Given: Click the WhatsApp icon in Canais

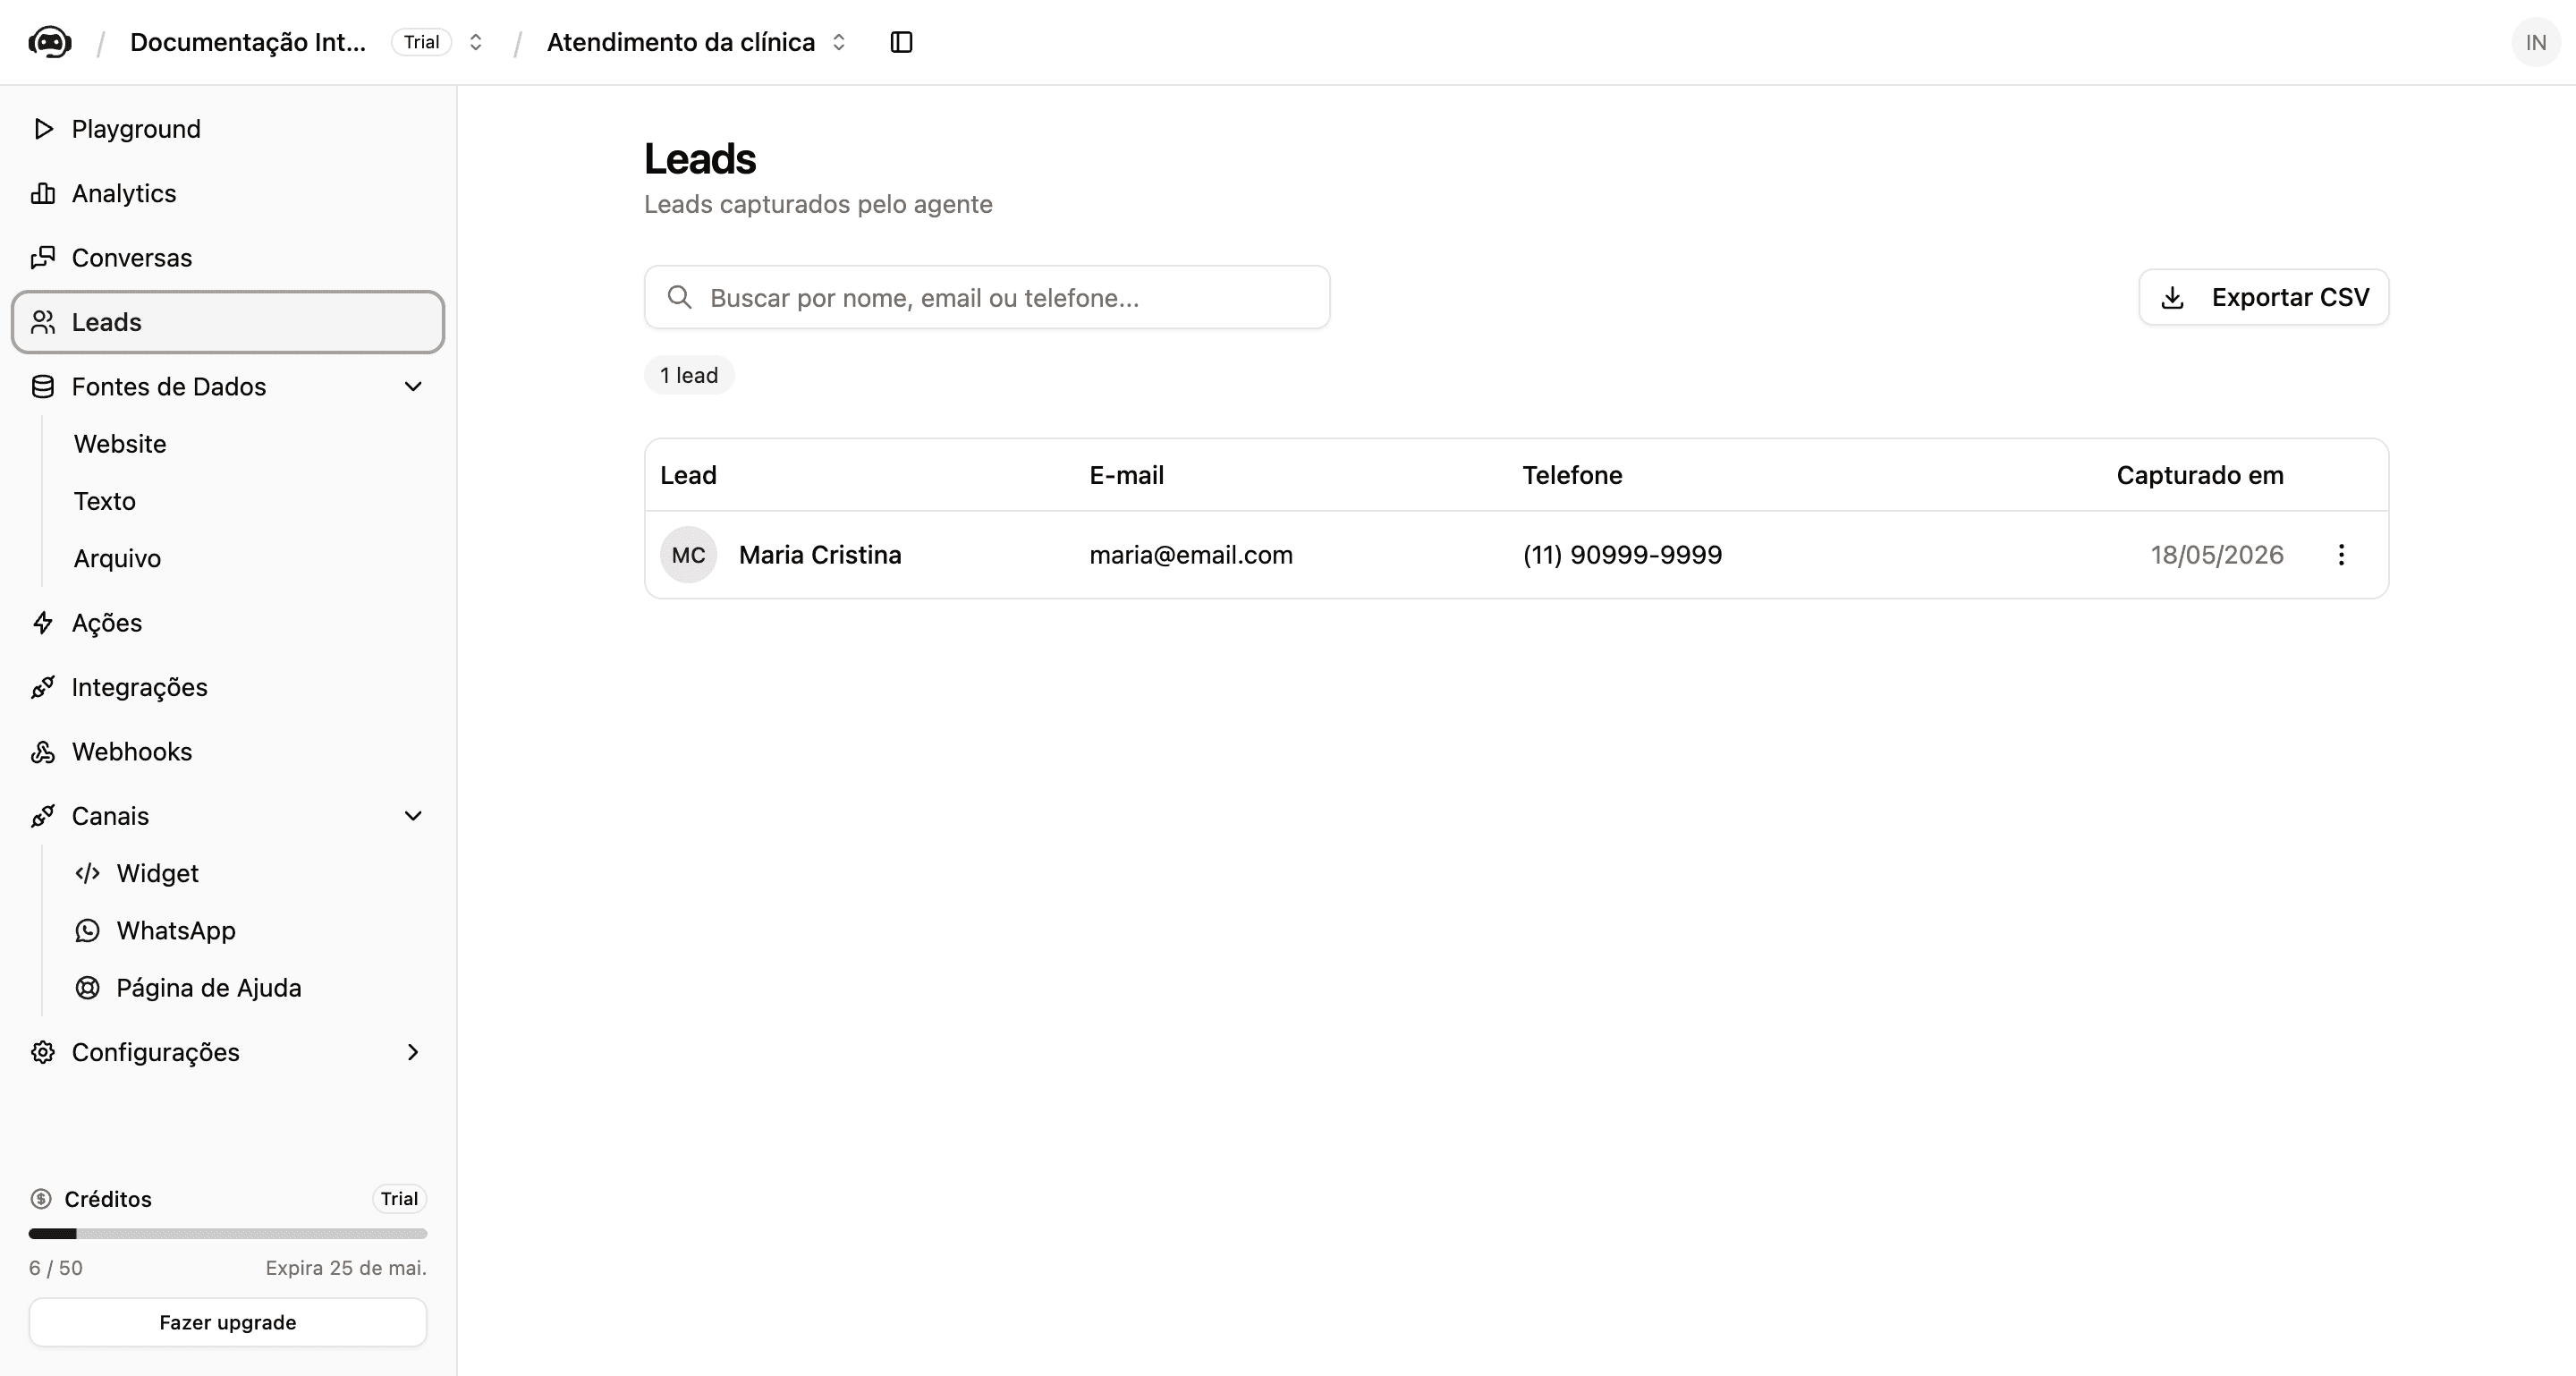Looking at the screenshot, I should [x=88, y=931].
